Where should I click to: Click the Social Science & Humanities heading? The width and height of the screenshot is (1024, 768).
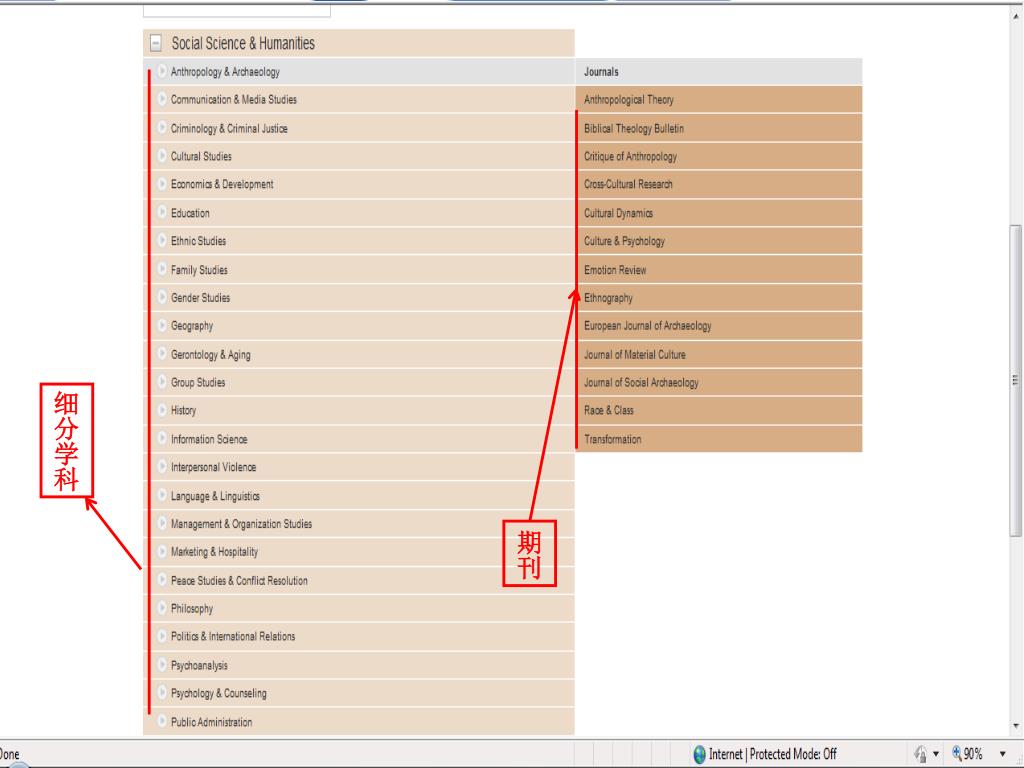coord(243,43)
